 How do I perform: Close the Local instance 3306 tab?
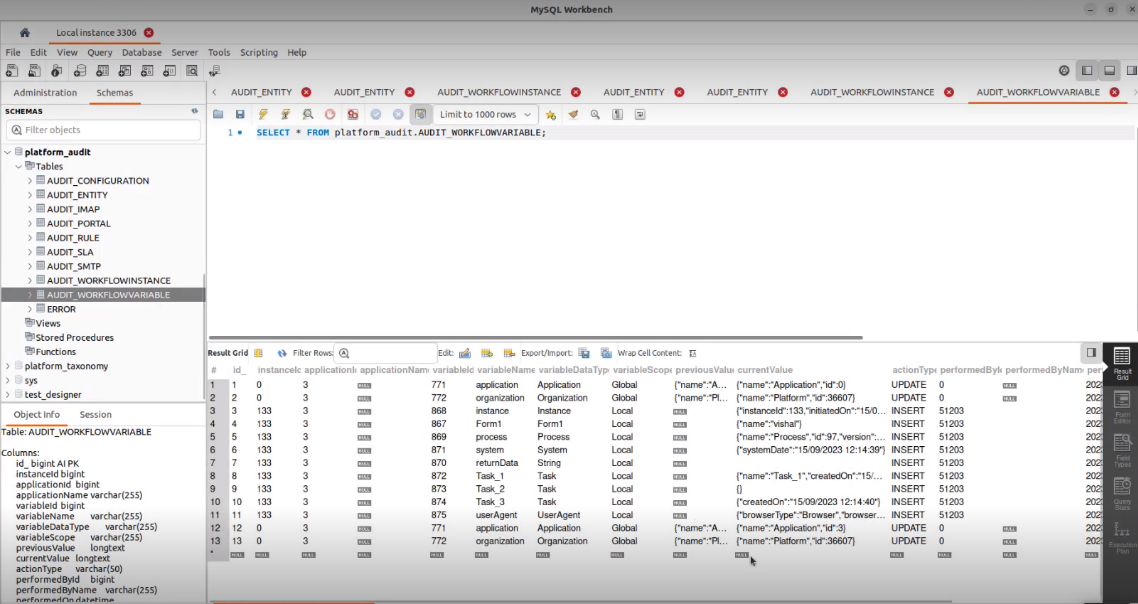click(x=149, y=33)
